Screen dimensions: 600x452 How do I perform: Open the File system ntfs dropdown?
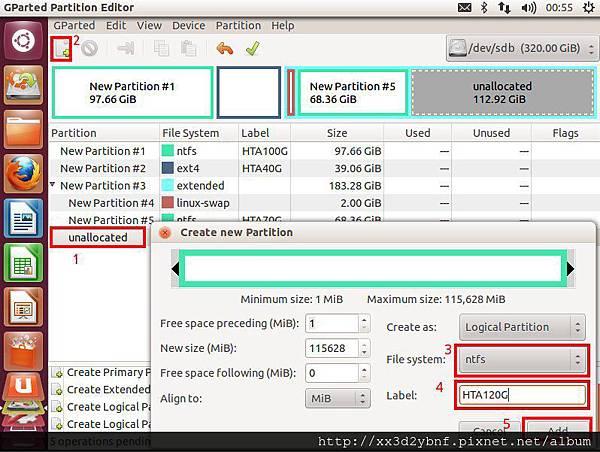tap(522, 359)
